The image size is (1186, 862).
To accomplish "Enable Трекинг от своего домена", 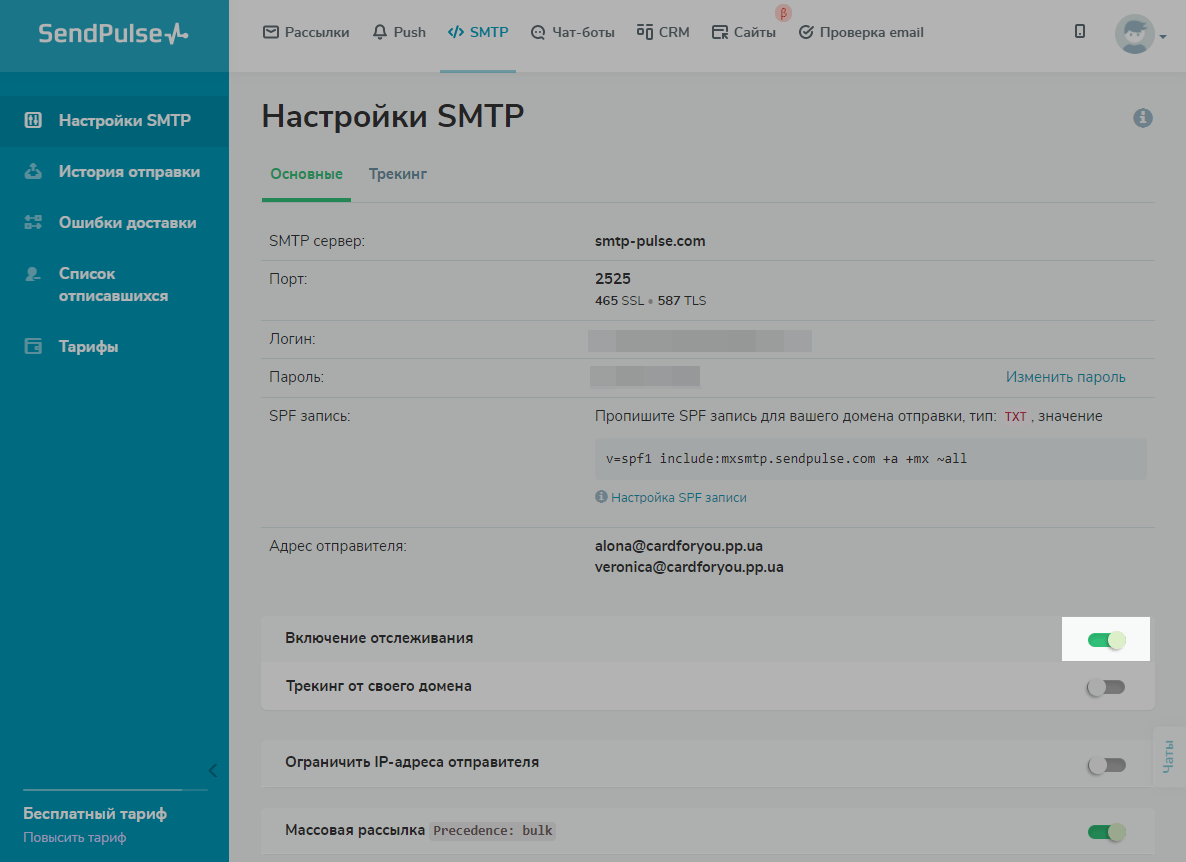I will click(1106, 687).
